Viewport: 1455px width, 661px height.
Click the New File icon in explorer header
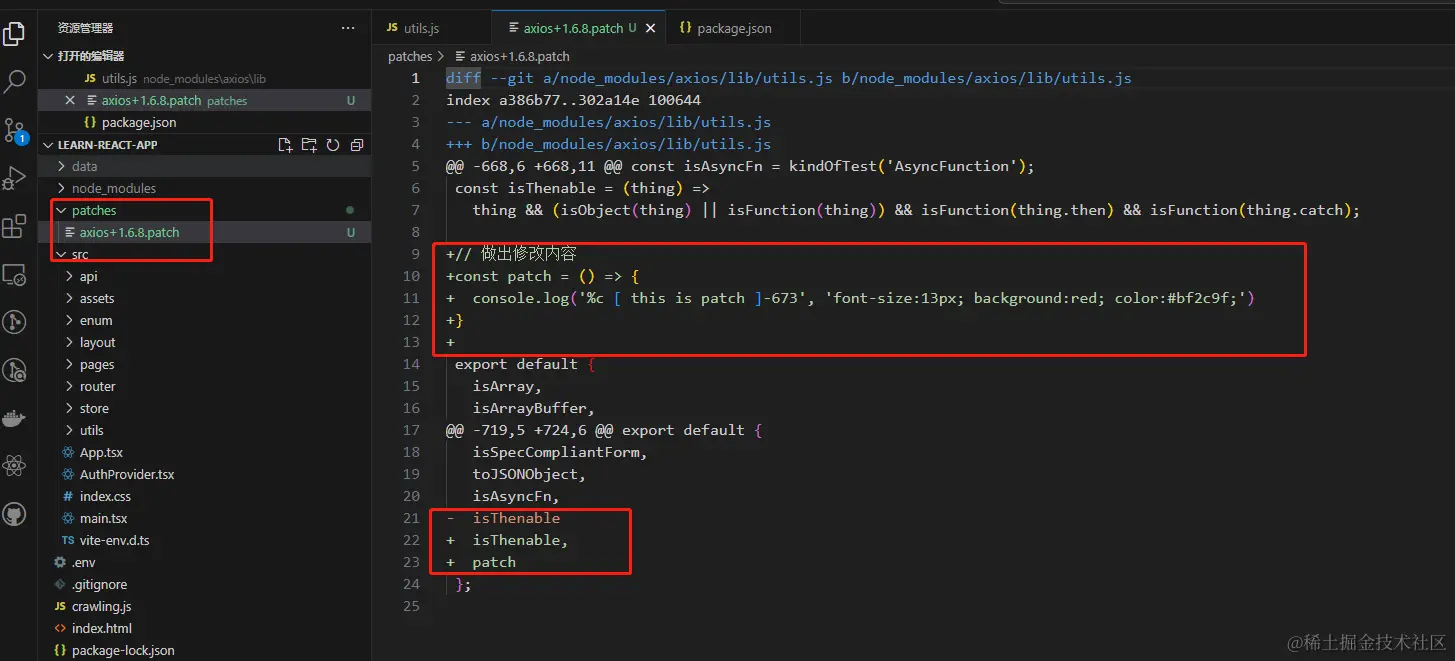(x=285, y=145)
